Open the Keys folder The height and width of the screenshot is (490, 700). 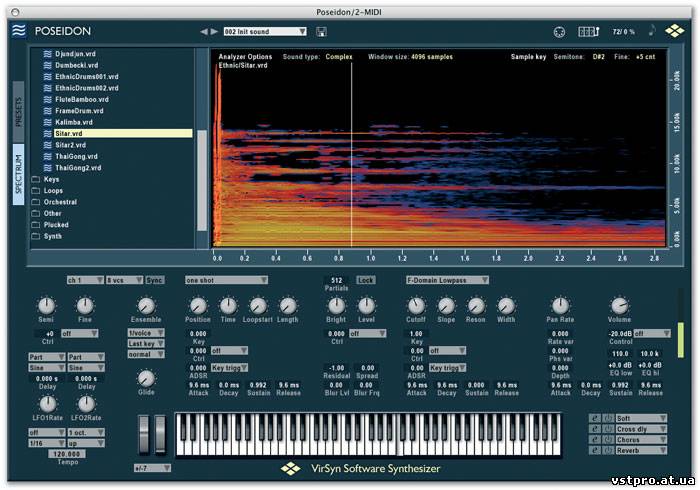51,179
